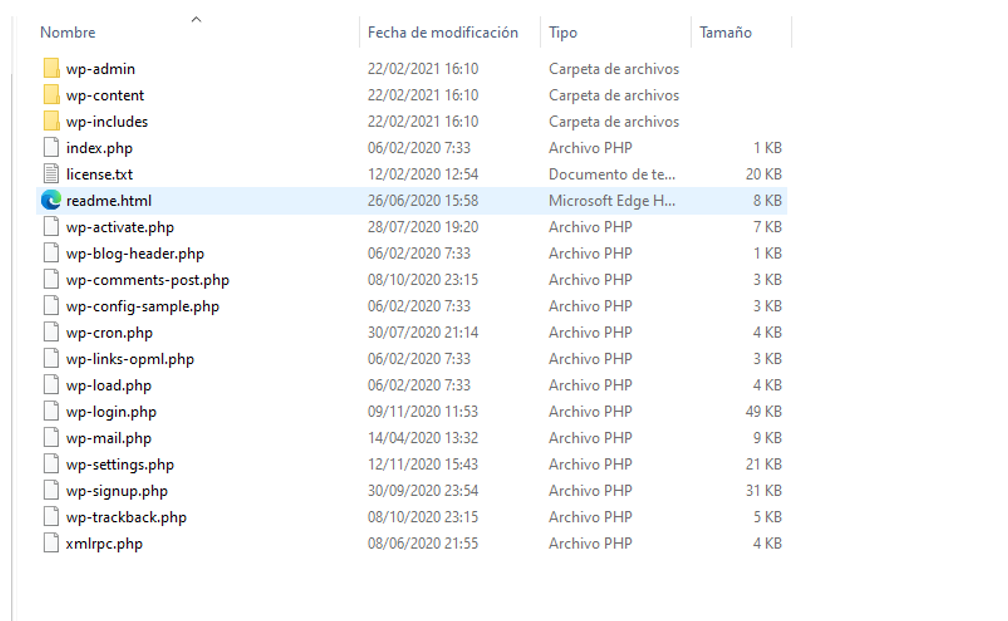Image resolution: width=1008 pixels, height=621 pixels.
Task: Select the index.php file name
Action: click(99, 148)
